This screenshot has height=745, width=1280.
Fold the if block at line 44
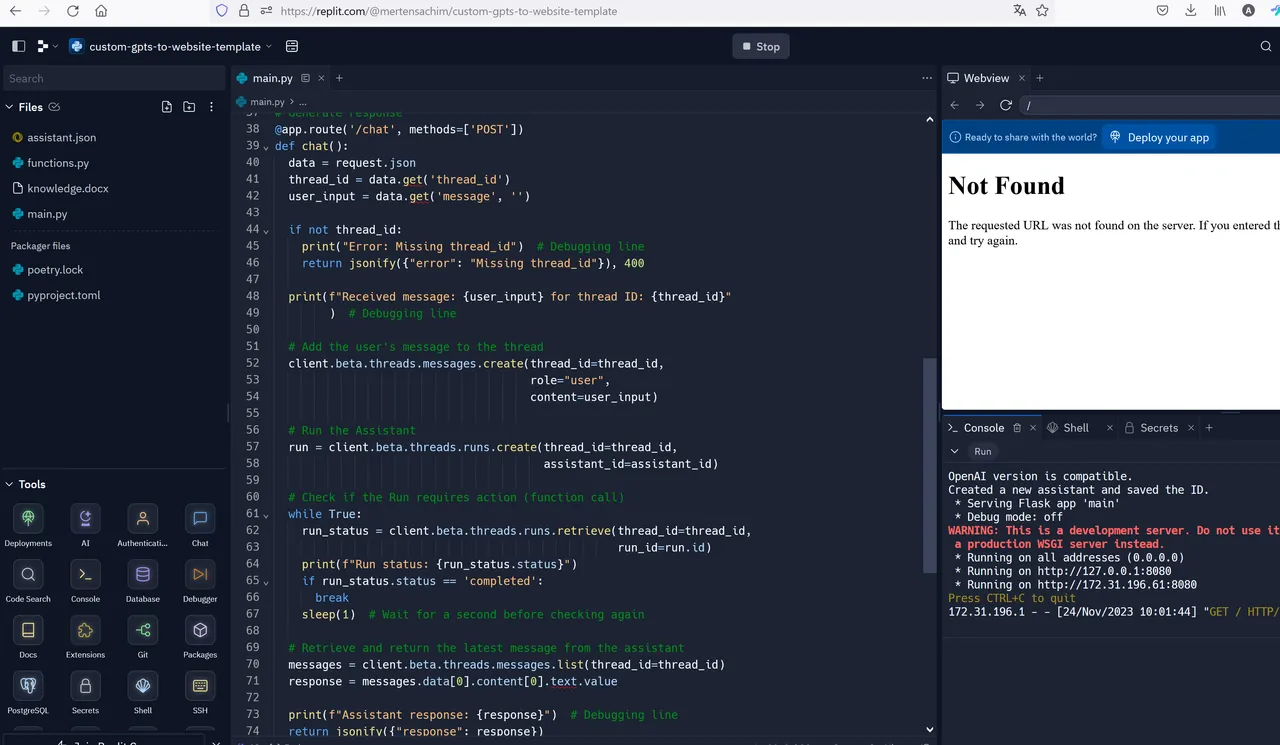[x=265, y=231]
